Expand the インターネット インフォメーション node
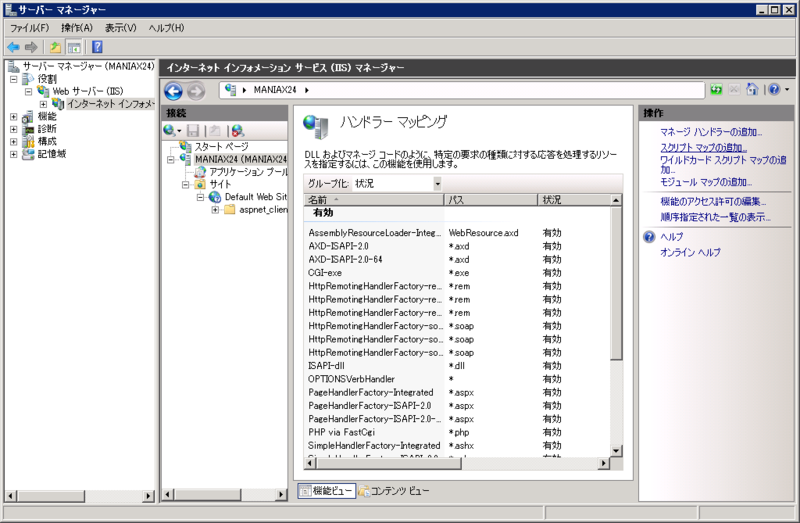Image resolution: width=800 pixels, height=523 pixels. 43,104
